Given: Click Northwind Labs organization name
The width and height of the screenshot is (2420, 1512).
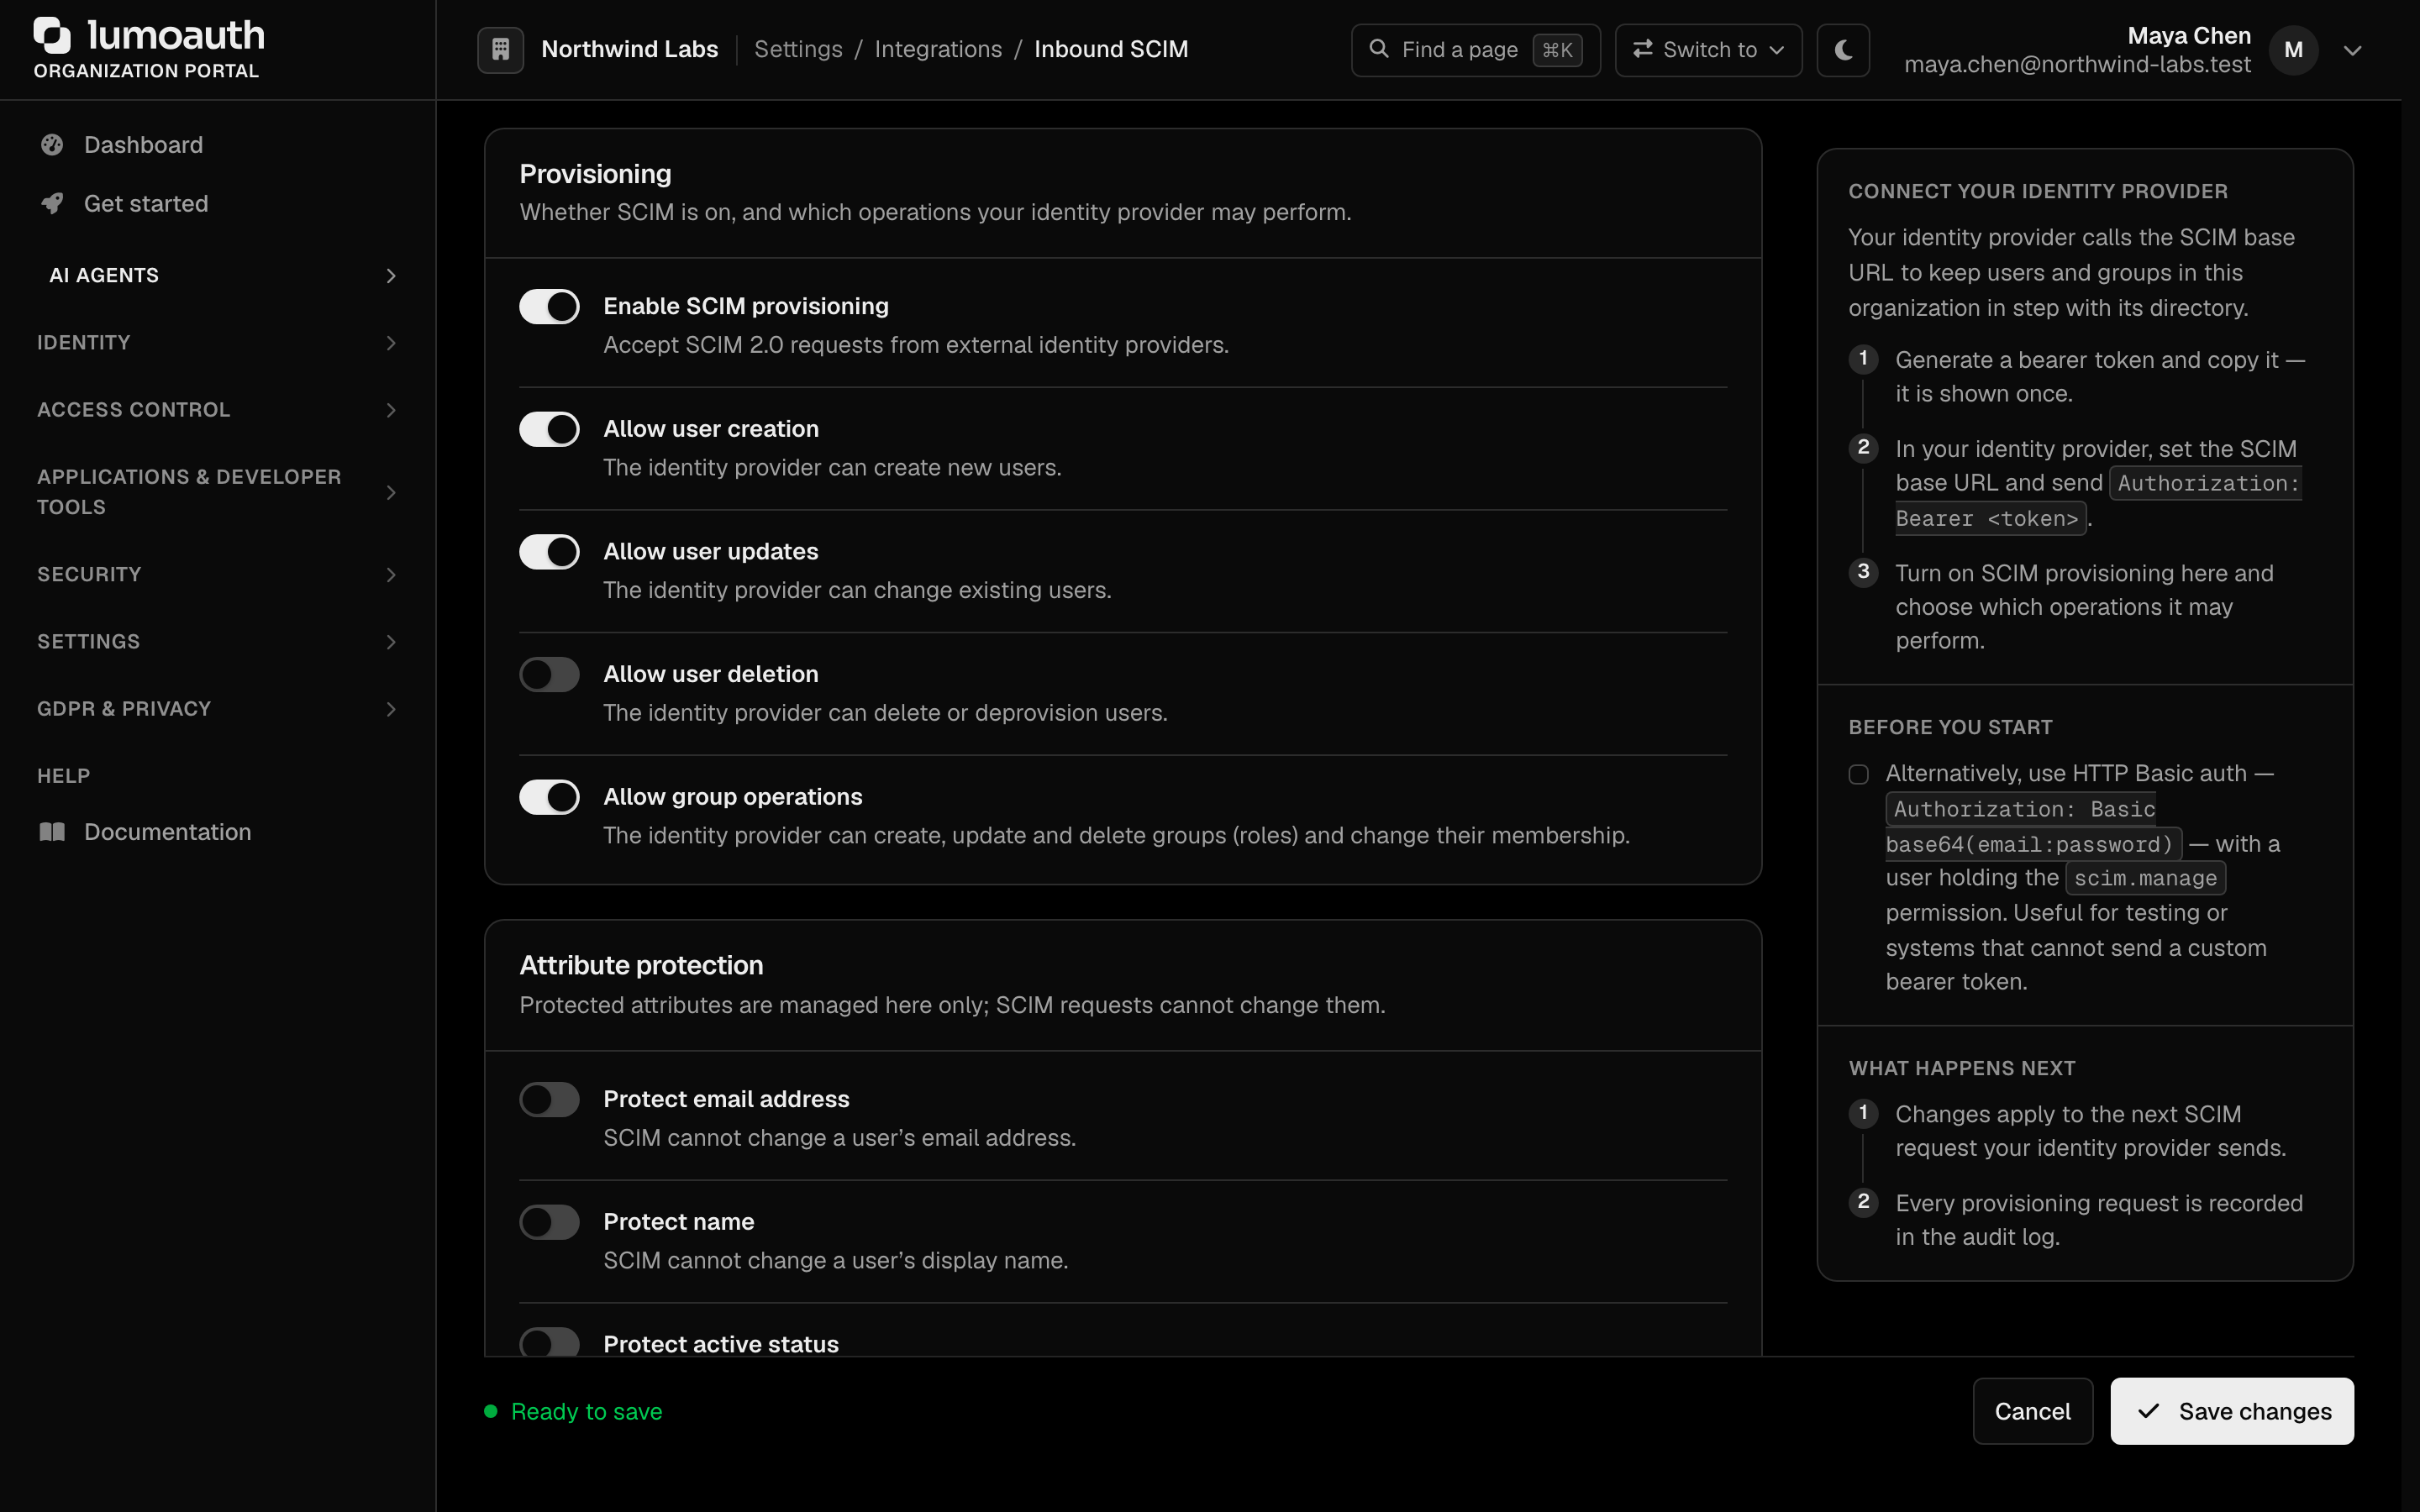Looking at the screenshot, I should [629, 49].
